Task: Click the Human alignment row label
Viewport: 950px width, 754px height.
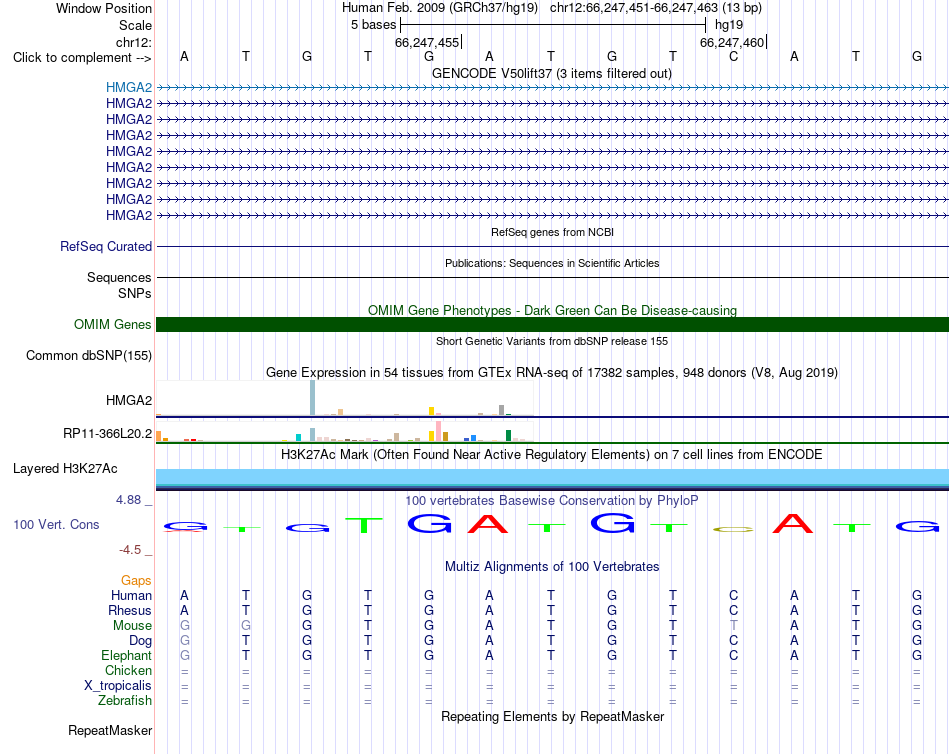Action: pyautogui.click(x=131, y=595)
